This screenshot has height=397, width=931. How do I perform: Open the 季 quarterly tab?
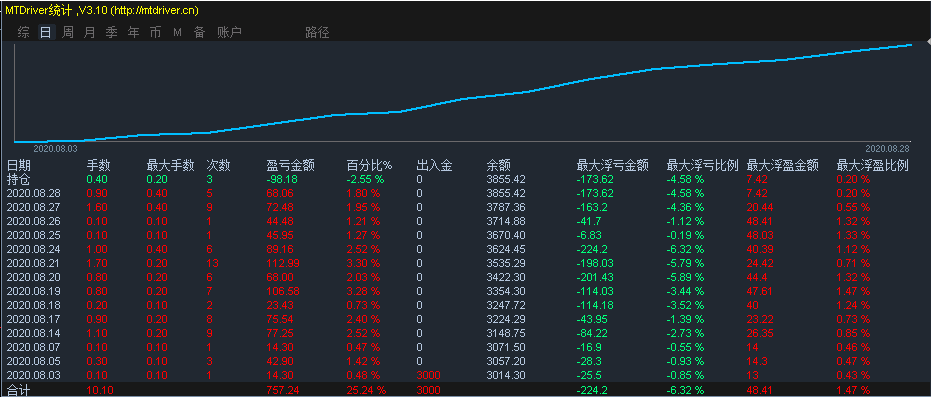[111, 33]
